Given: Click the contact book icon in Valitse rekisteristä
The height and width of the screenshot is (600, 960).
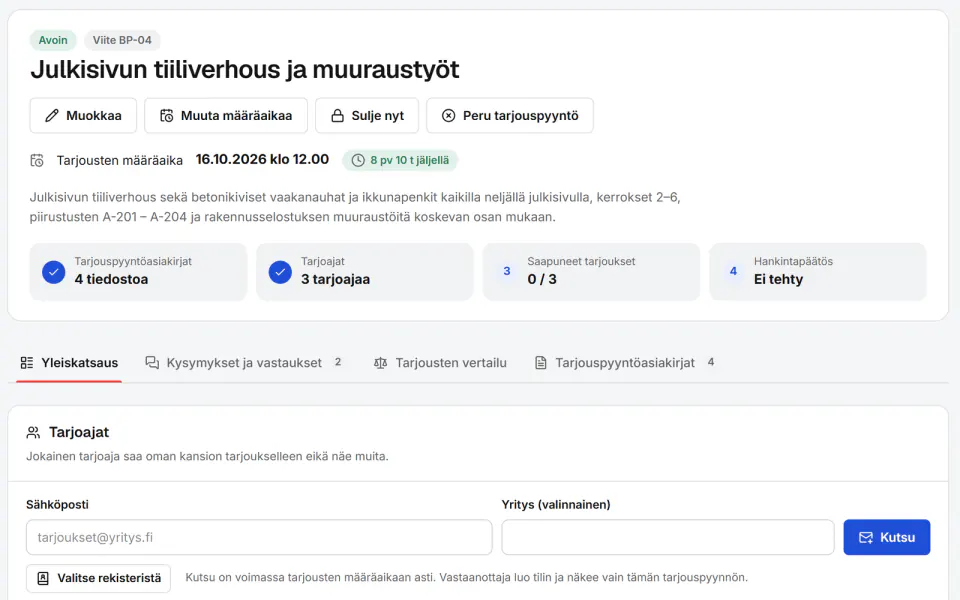Looking at the screenshot, I should tap(43, 578).
